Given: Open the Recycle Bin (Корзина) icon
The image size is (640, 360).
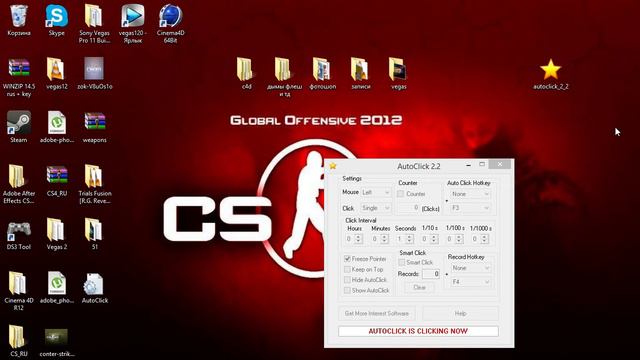Looking at the screenshot, I should click(x=18, y=20).
